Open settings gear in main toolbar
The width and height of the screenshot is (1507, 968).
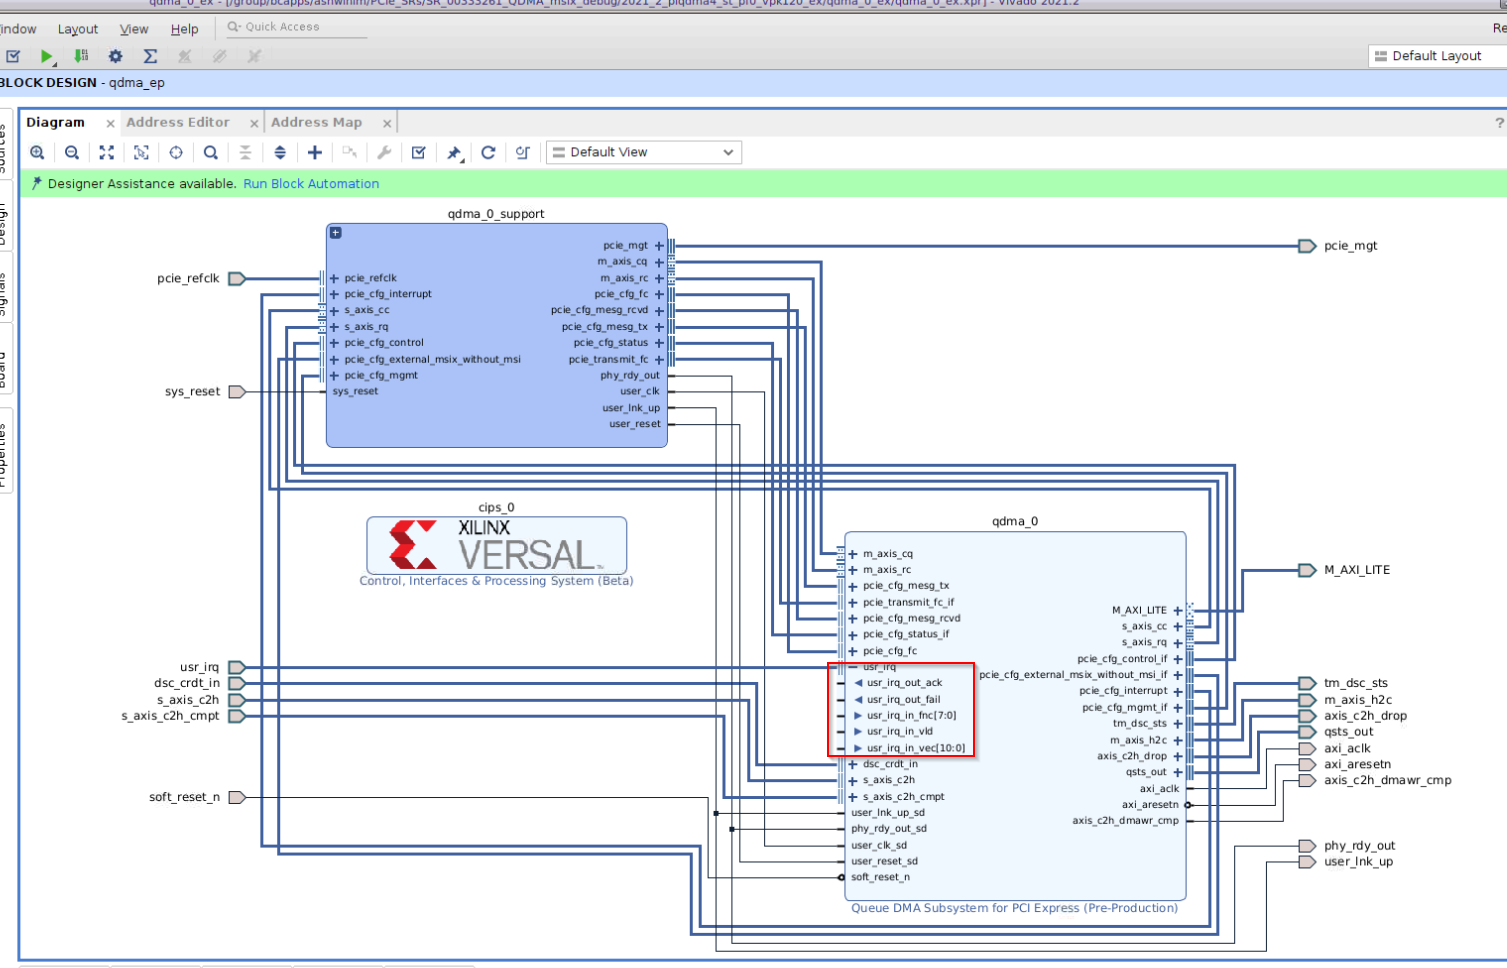click(115, 57)
